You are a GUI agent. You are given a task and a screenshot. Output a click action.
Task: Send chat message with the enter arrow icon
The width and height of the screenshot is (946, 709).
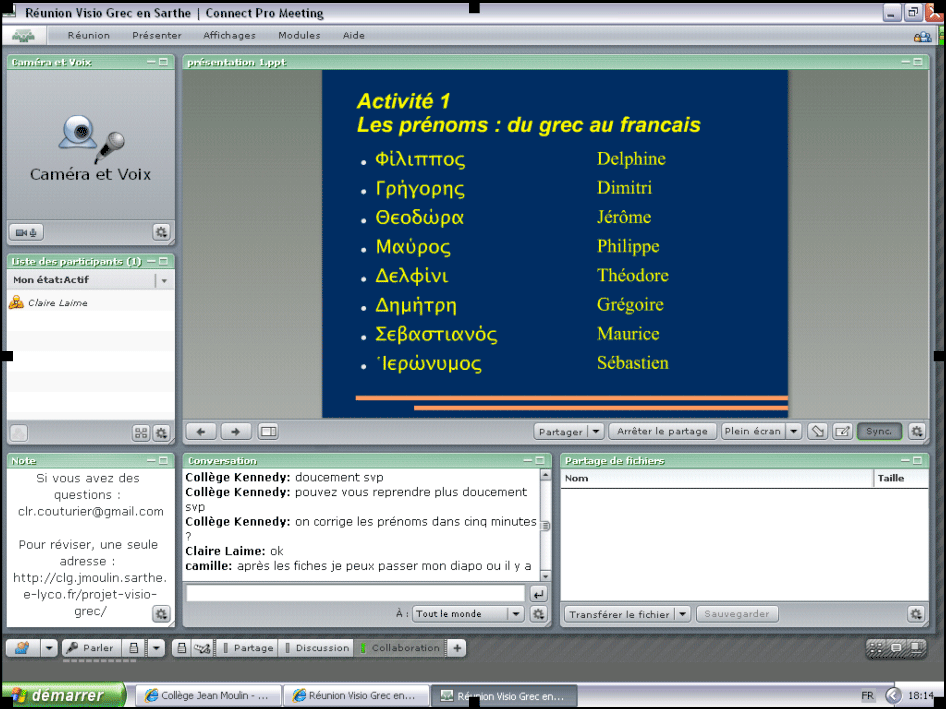538,594
